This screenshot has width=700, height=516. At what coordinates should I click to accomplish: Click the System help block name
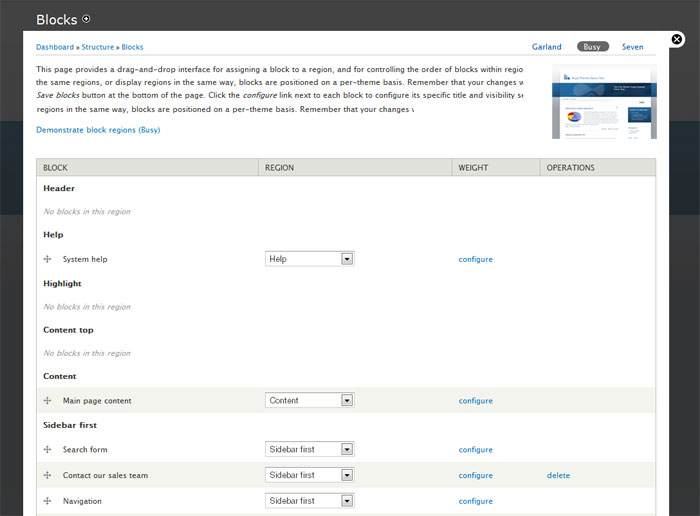[85, 259]
